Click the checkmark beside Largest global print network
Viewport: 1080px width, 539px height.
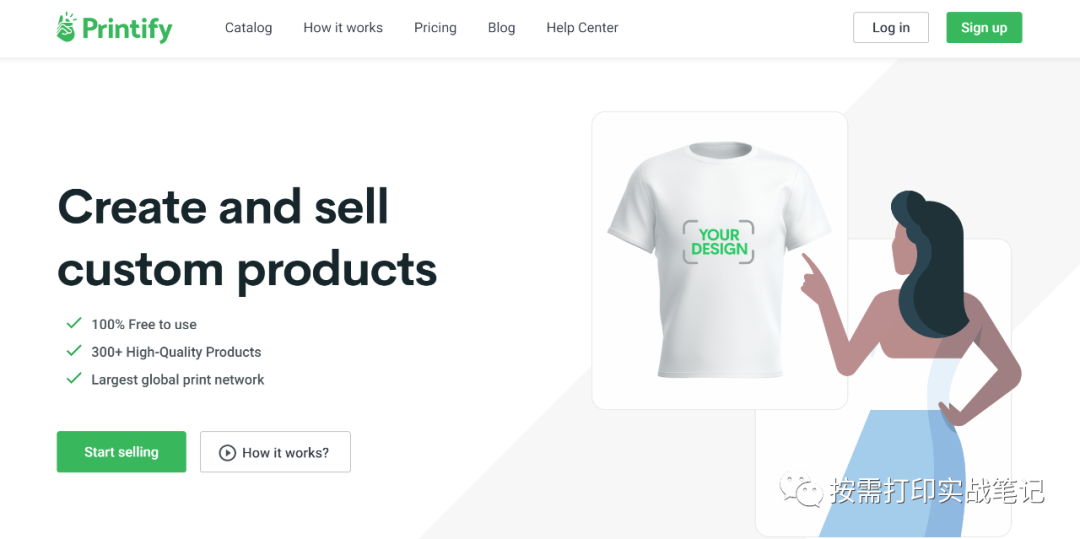pos(74,378)
